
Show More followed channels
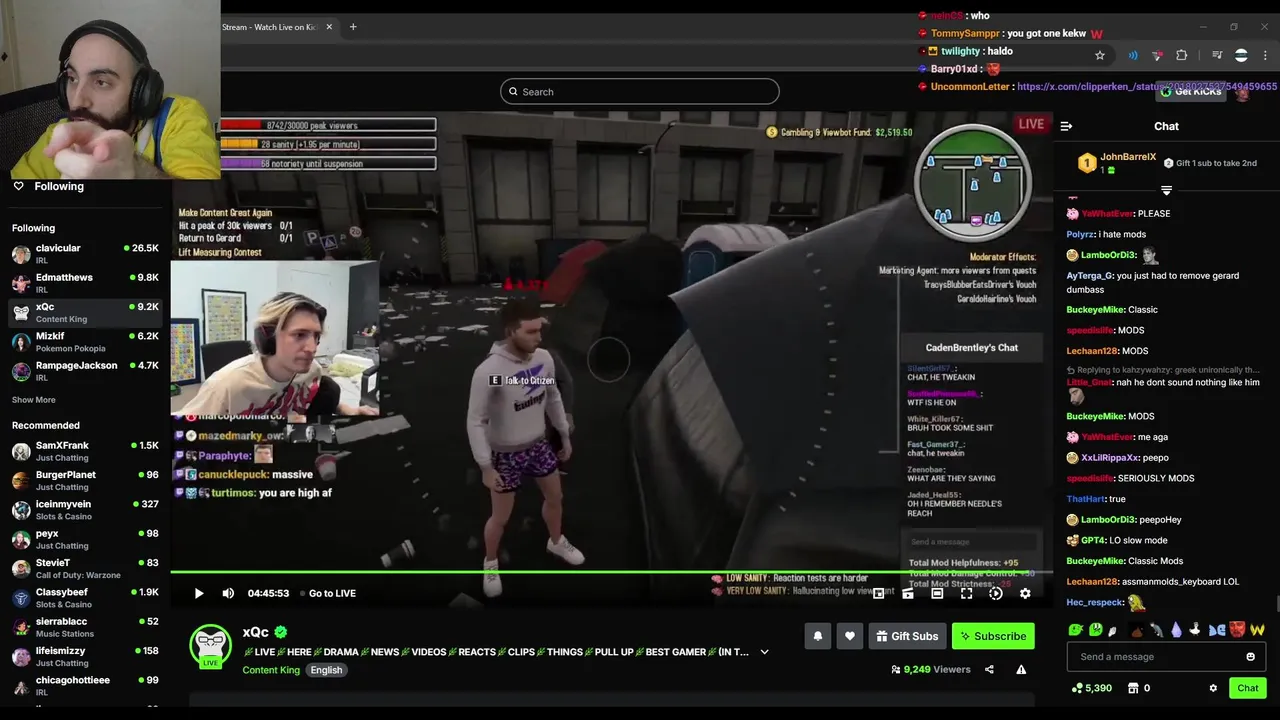pos(34,400)
